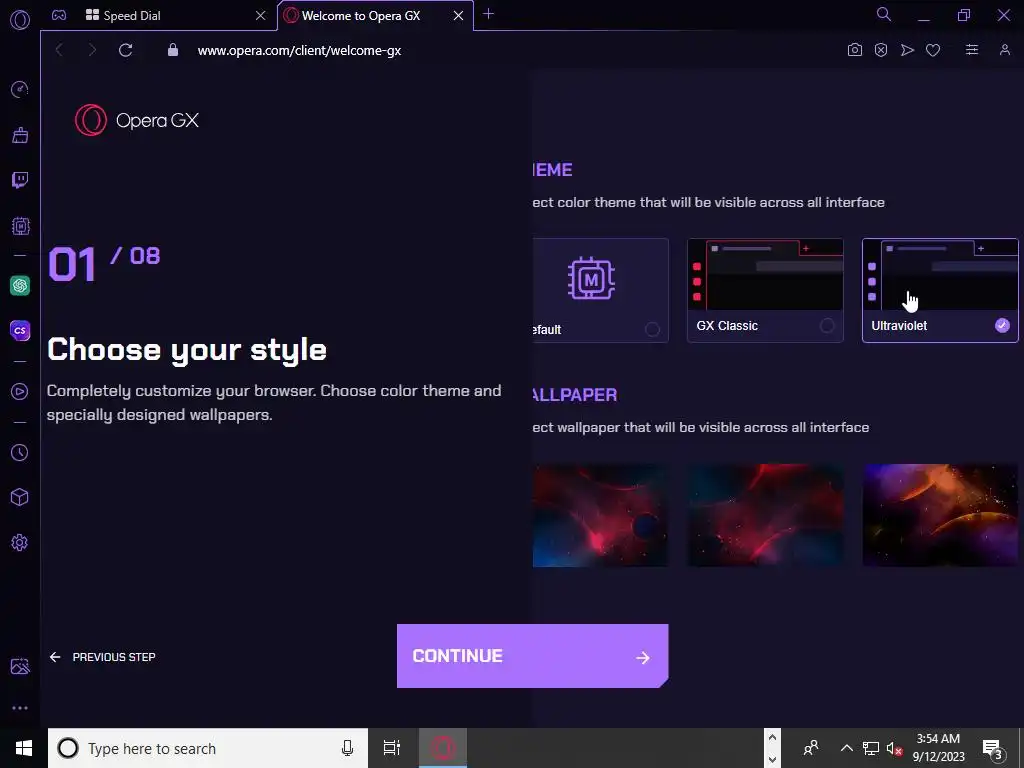The width and height of the screenshot is (1024, 768).
Task: Open Settings gear icon in sidebar
Action: coord(20,542)
